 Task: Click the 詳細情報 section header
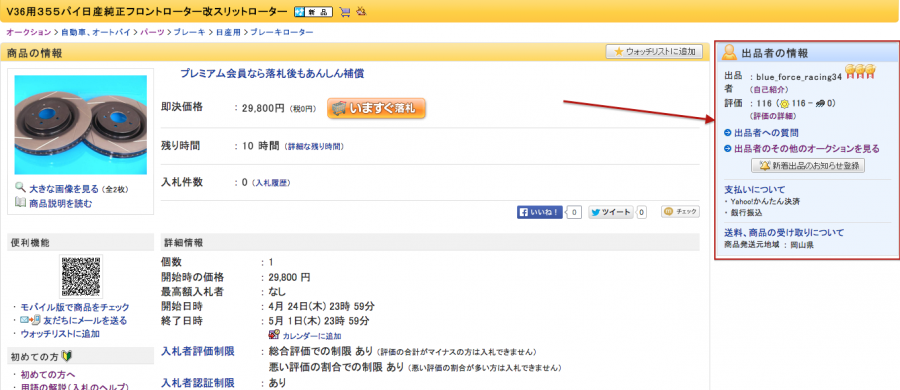pos(430,242)
